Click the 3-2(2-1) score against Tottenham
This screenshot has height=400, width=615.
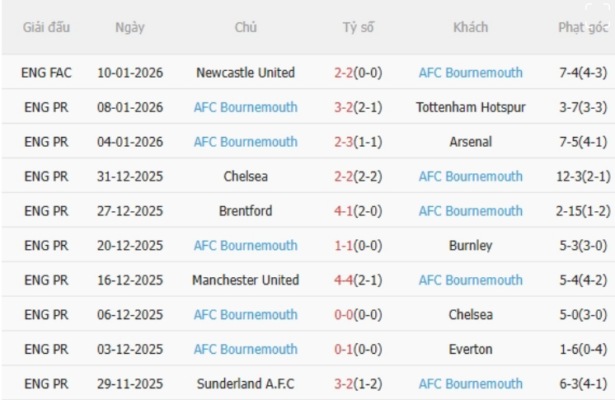355,107
